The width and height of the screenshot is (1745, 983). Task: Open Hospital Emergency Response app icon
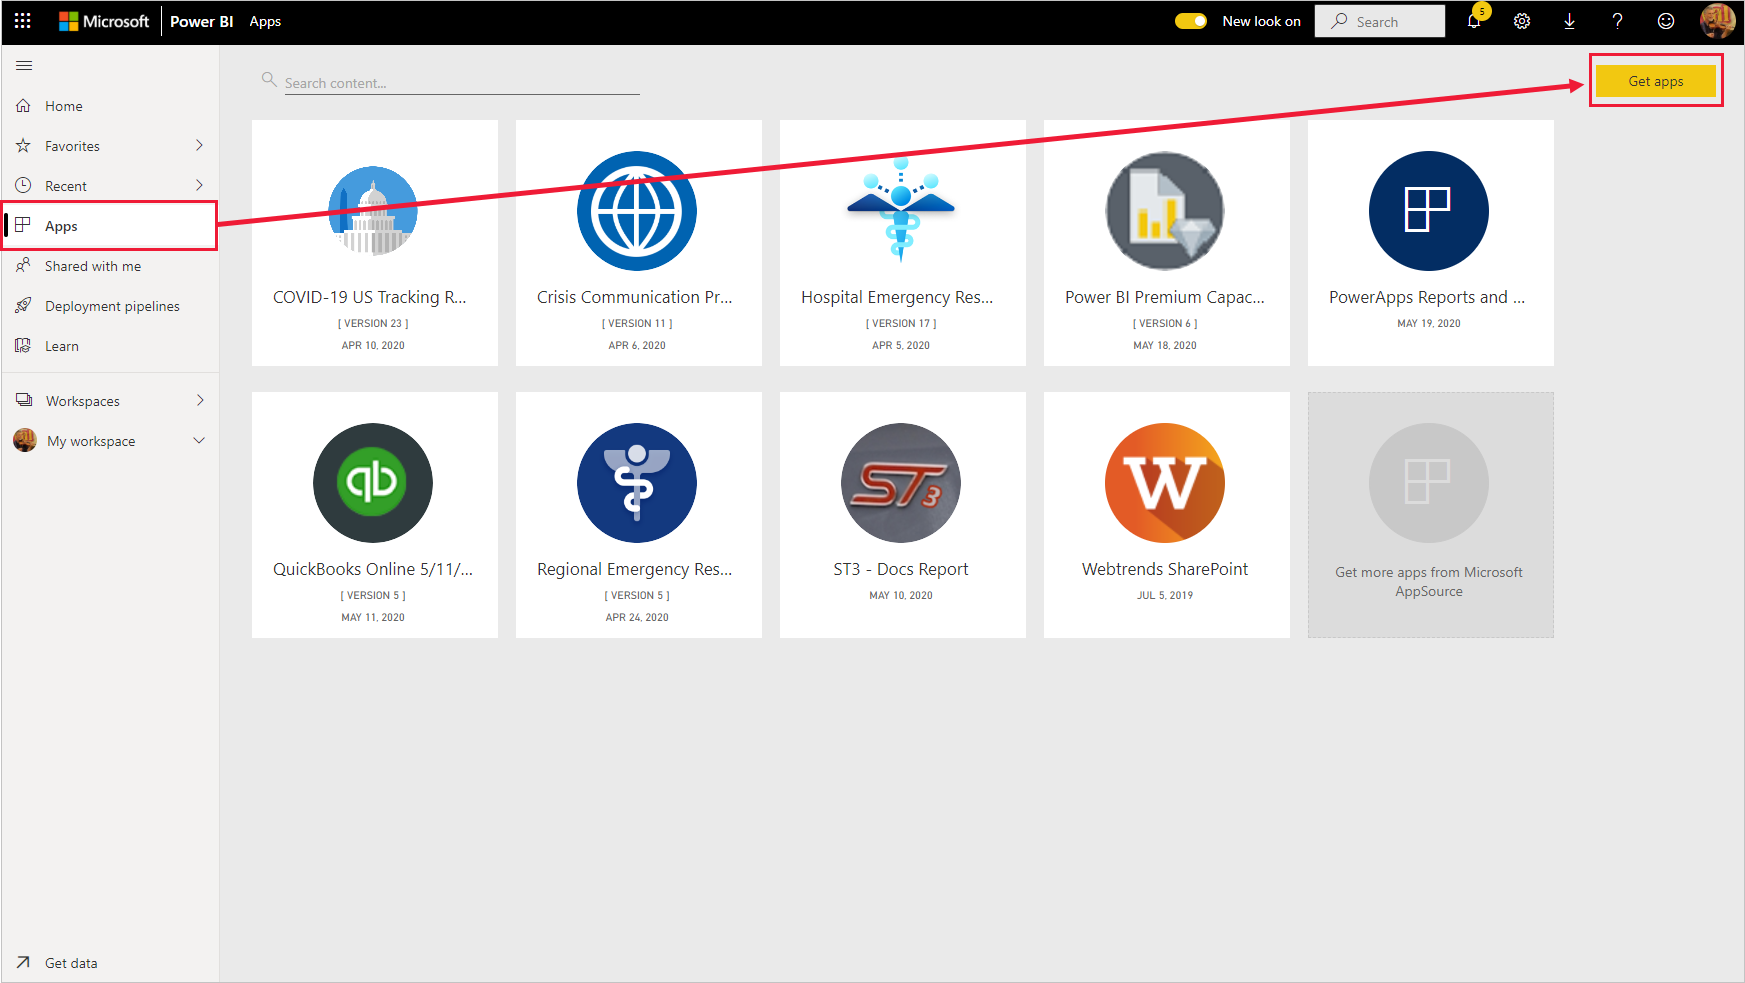tap(901, 211)
